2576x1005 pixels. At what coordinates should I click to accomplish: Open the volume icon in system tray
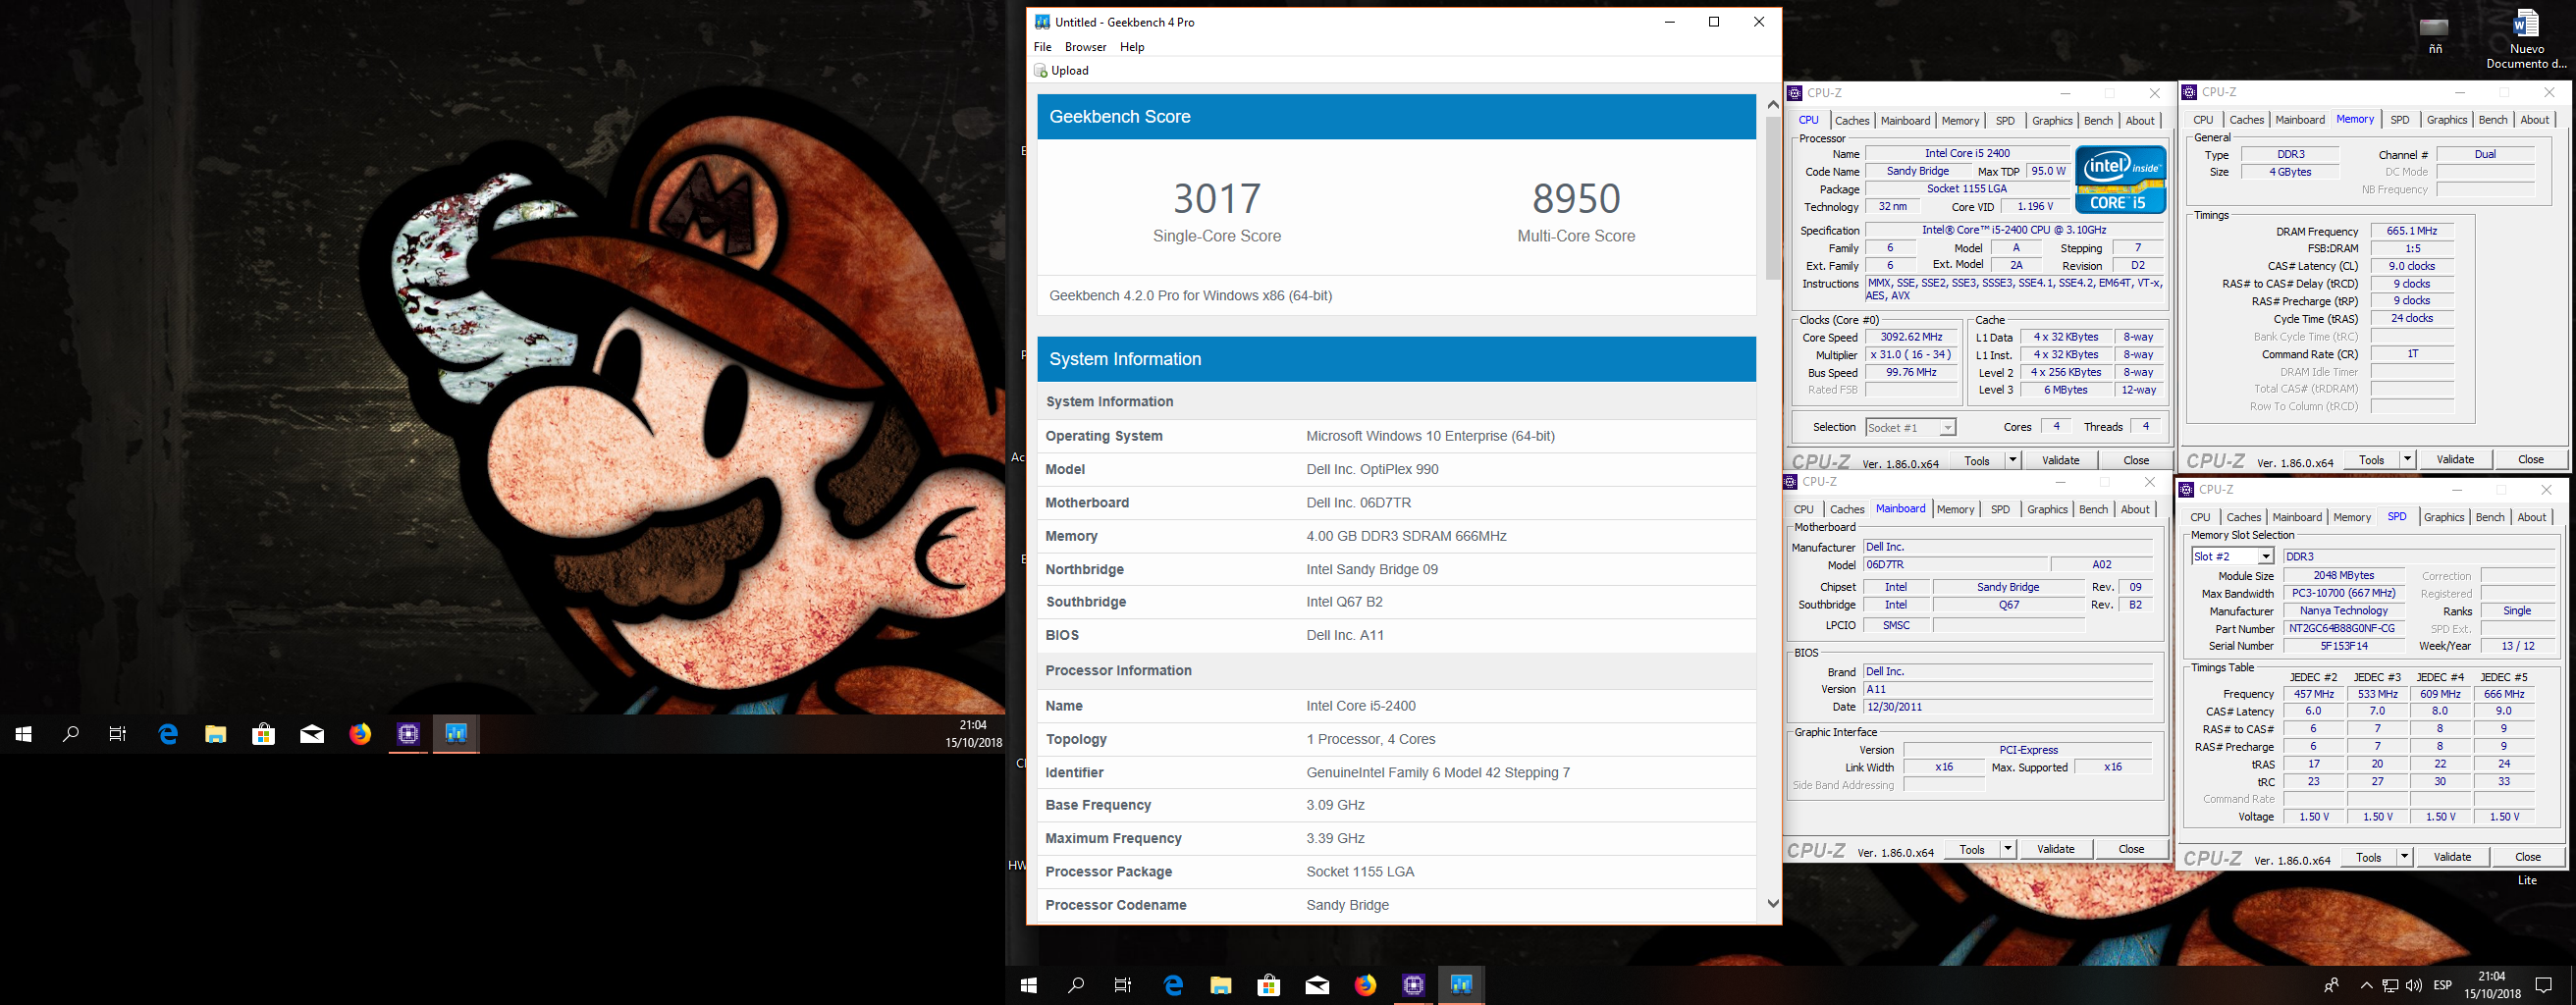tap(2414, 985)
